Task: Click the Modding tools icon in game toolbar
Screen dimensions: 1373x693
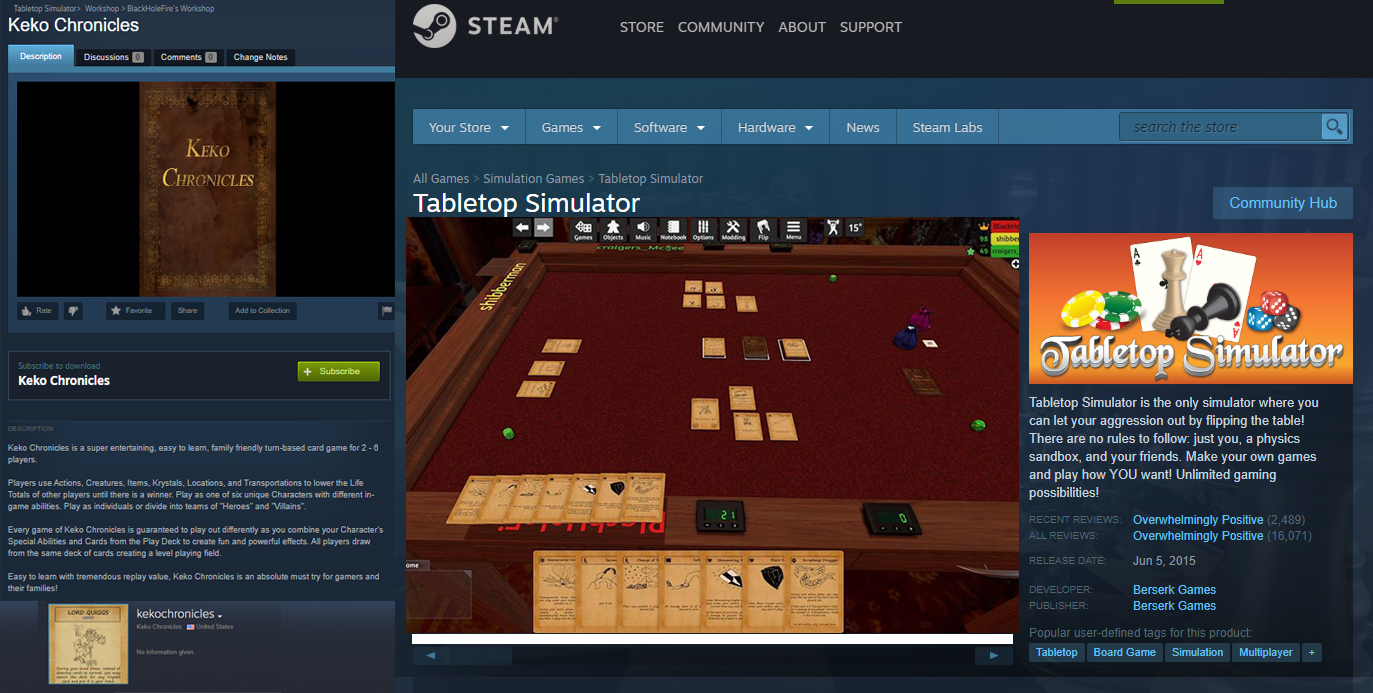Action: (733, 230)
